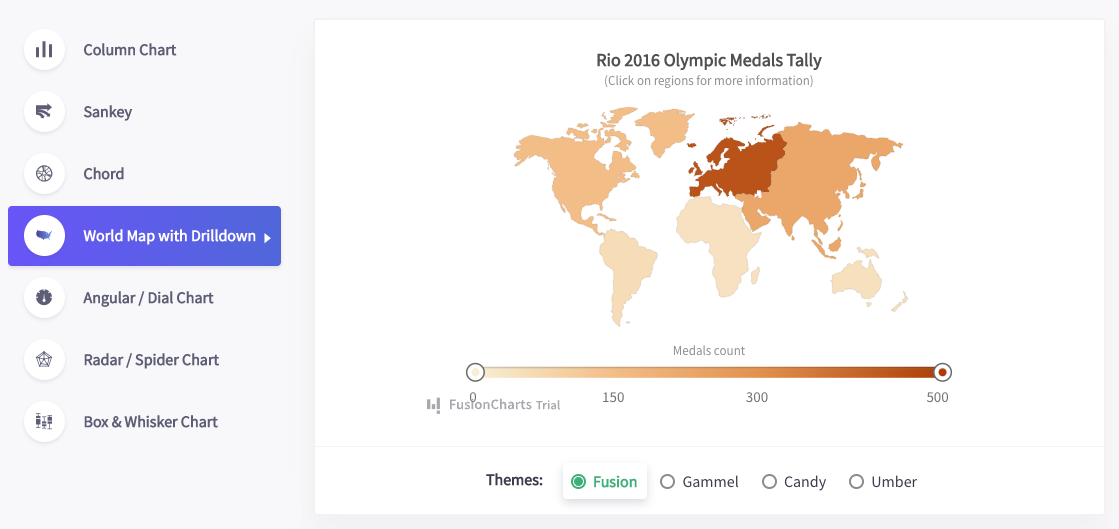Click the Radar spider chart icon

coord(44,360)
